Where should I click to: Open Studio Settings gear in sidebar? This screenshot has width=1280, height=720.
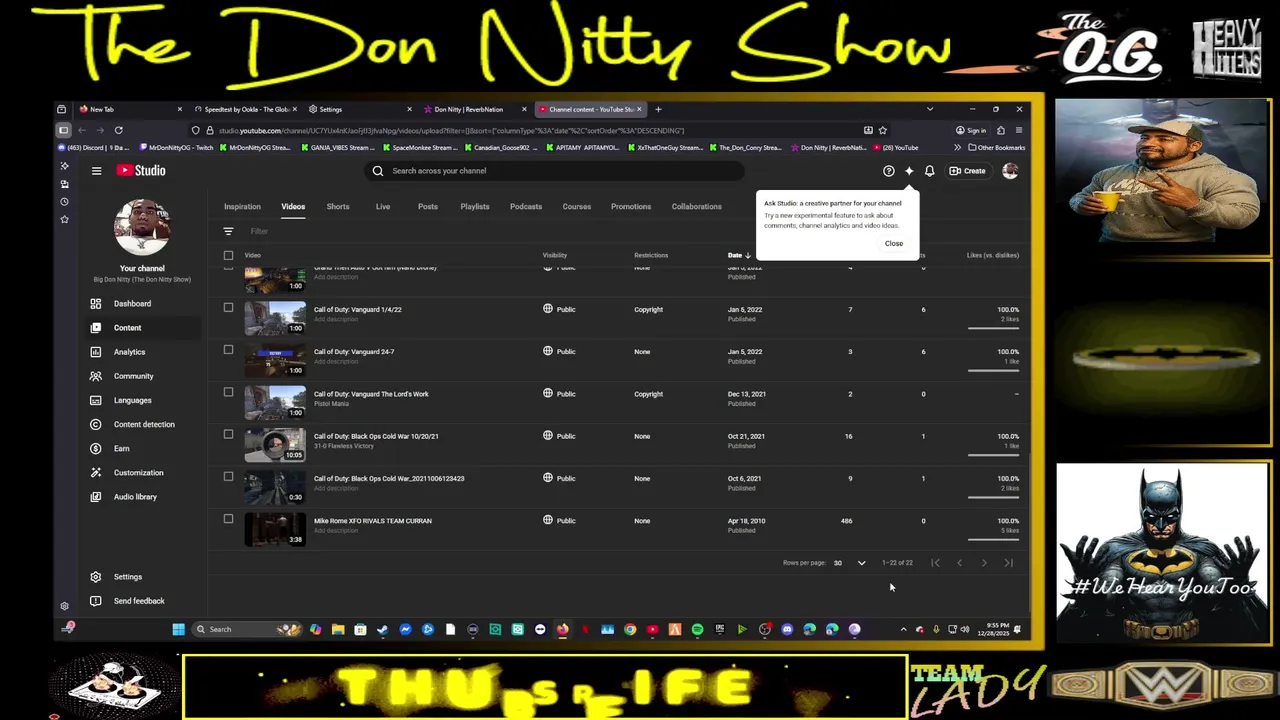pos(96,577)
